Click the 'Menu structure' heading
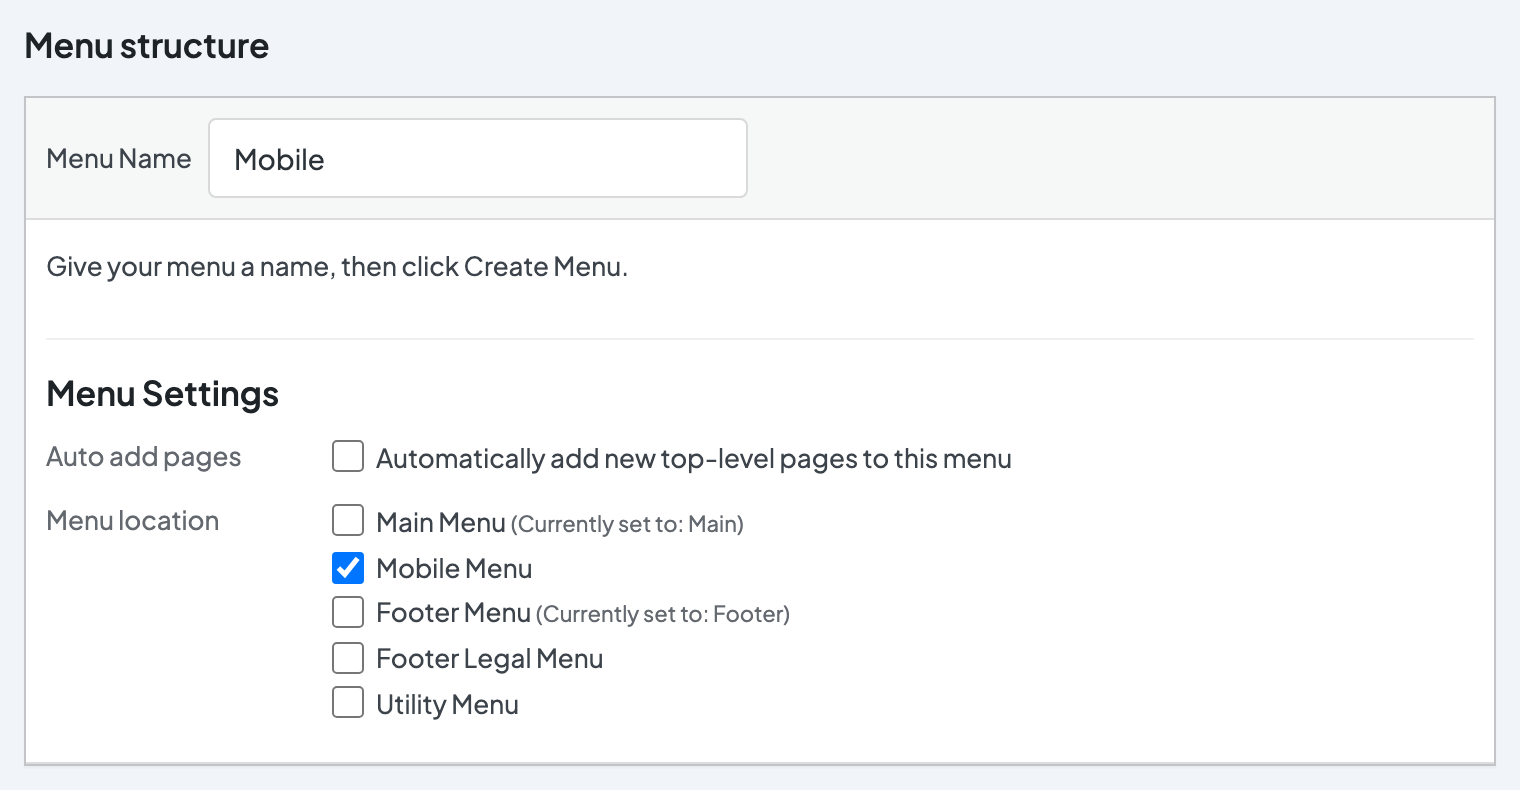1520x790 pixels. (x=147, y=46)
